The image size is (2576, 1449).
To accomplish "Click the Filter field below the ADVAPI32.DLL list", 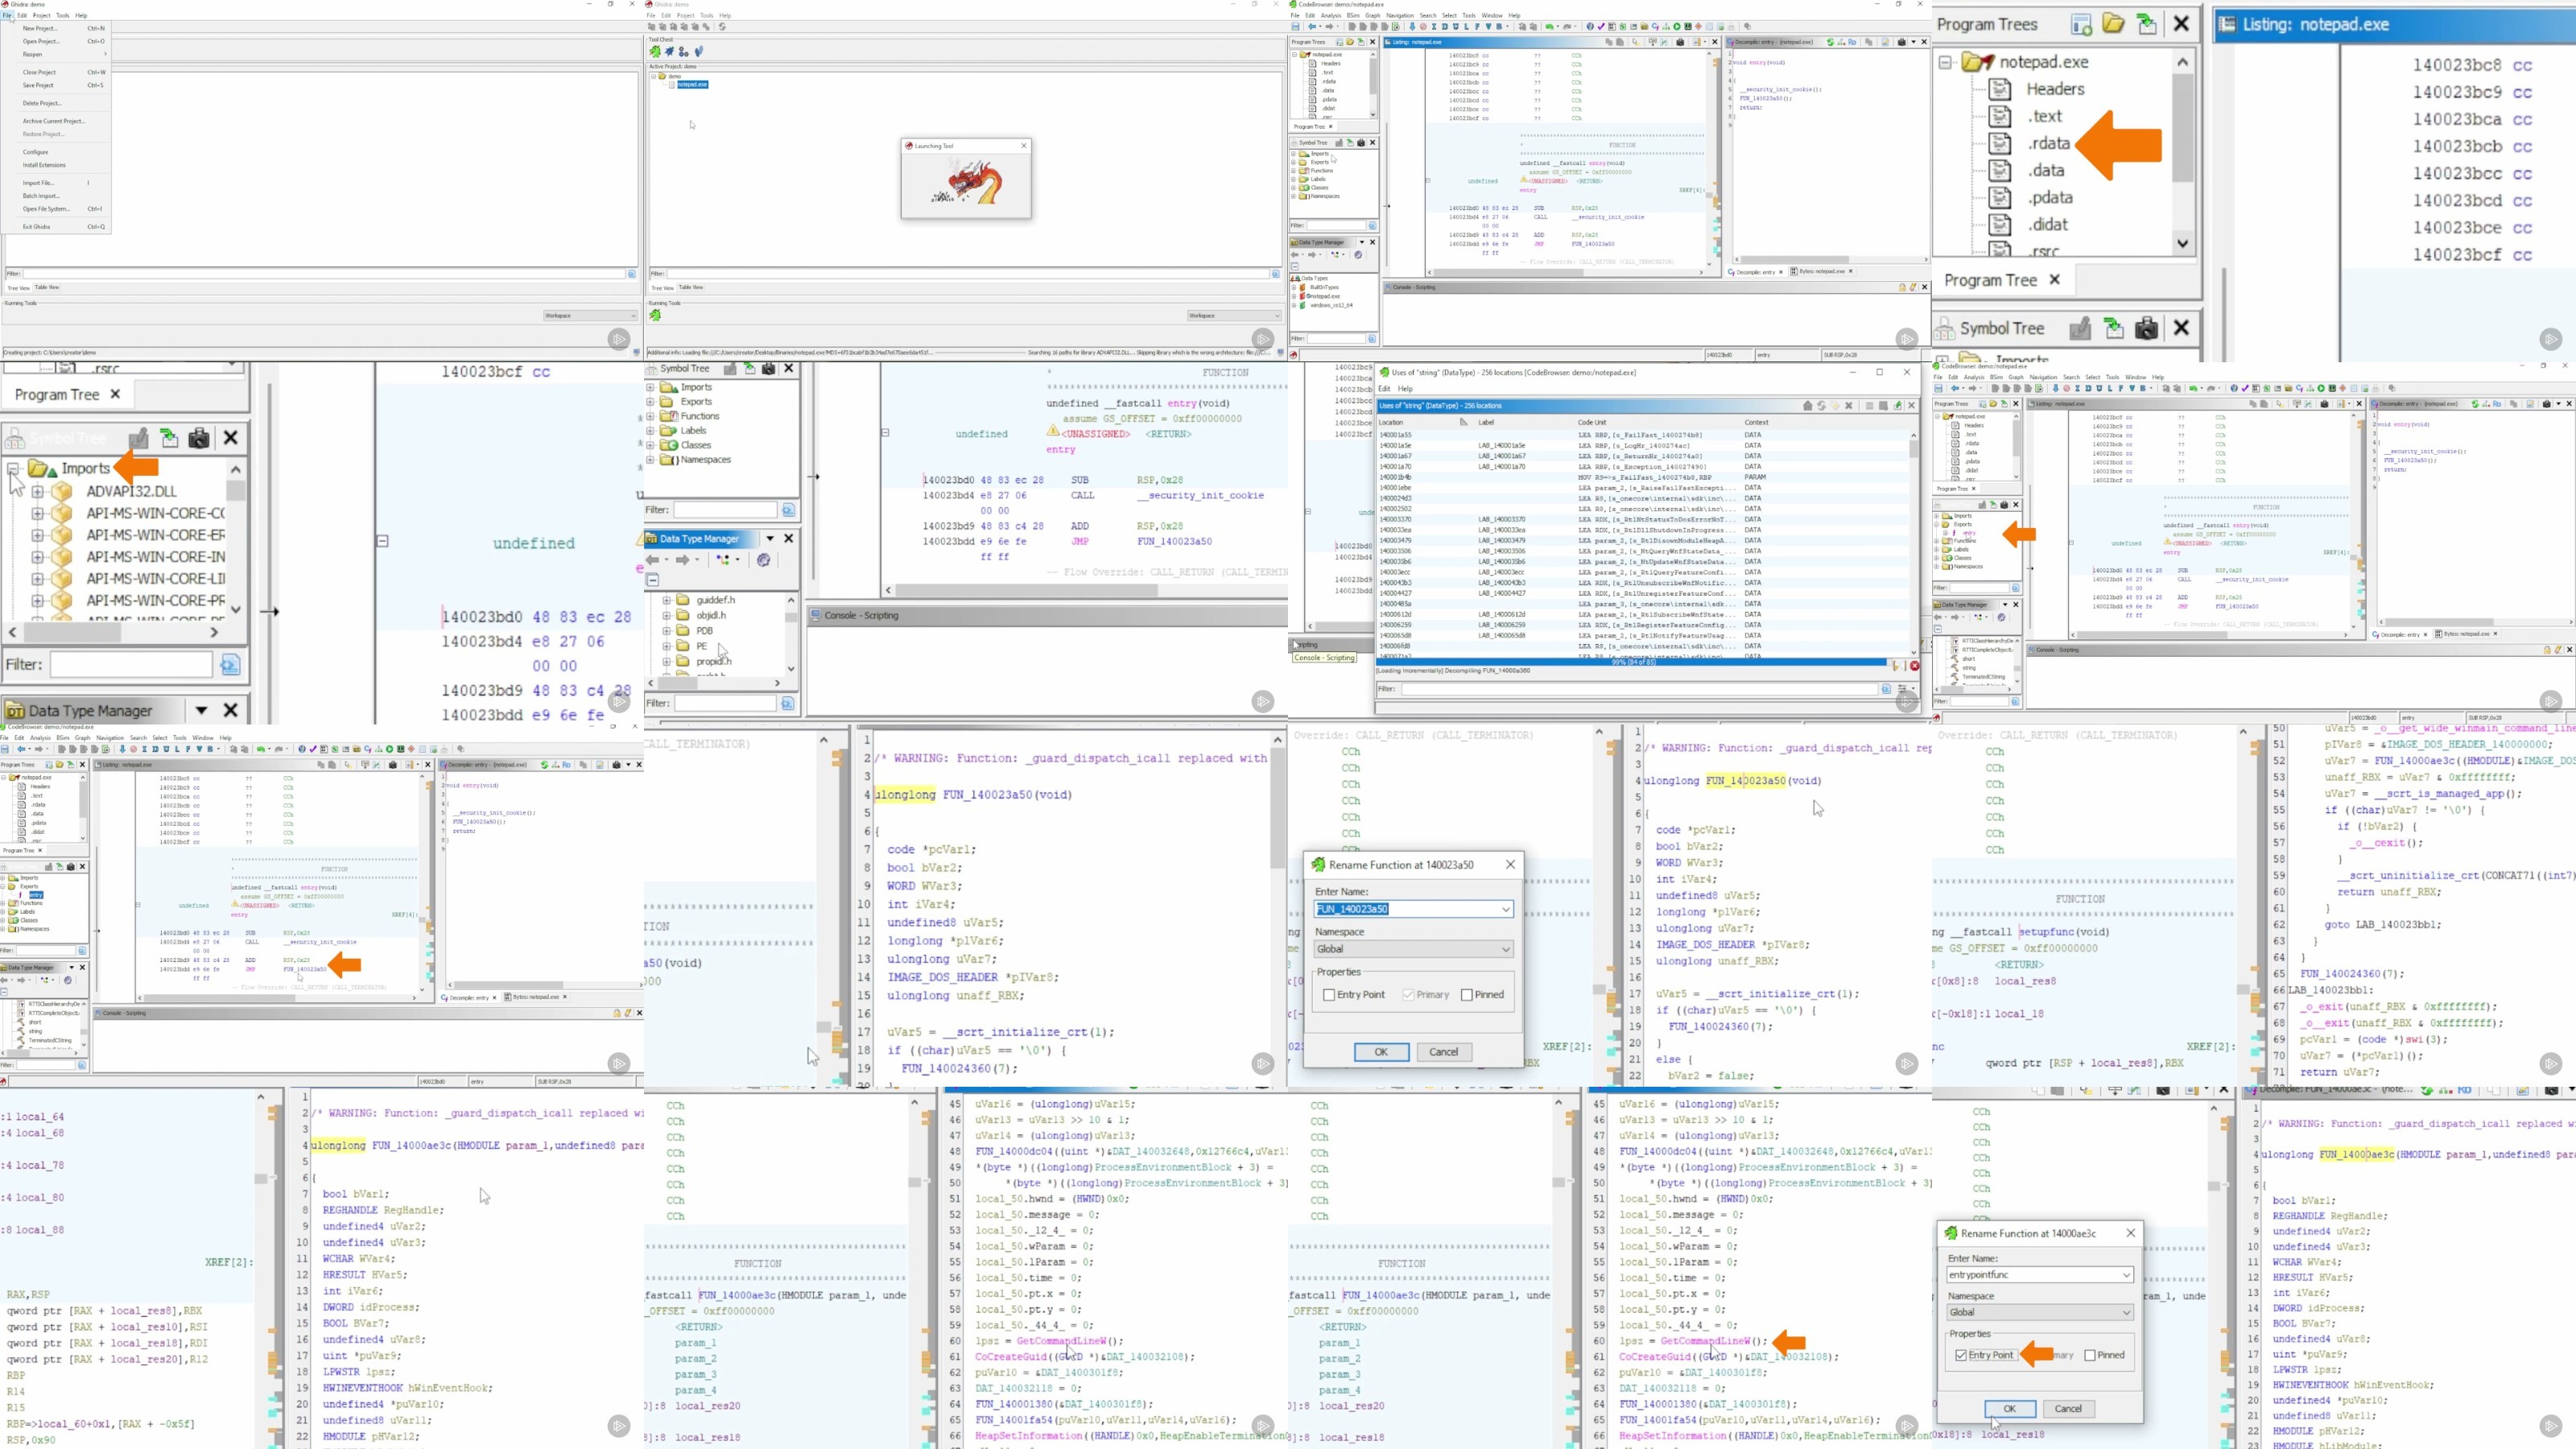I will tap(131, 665).
